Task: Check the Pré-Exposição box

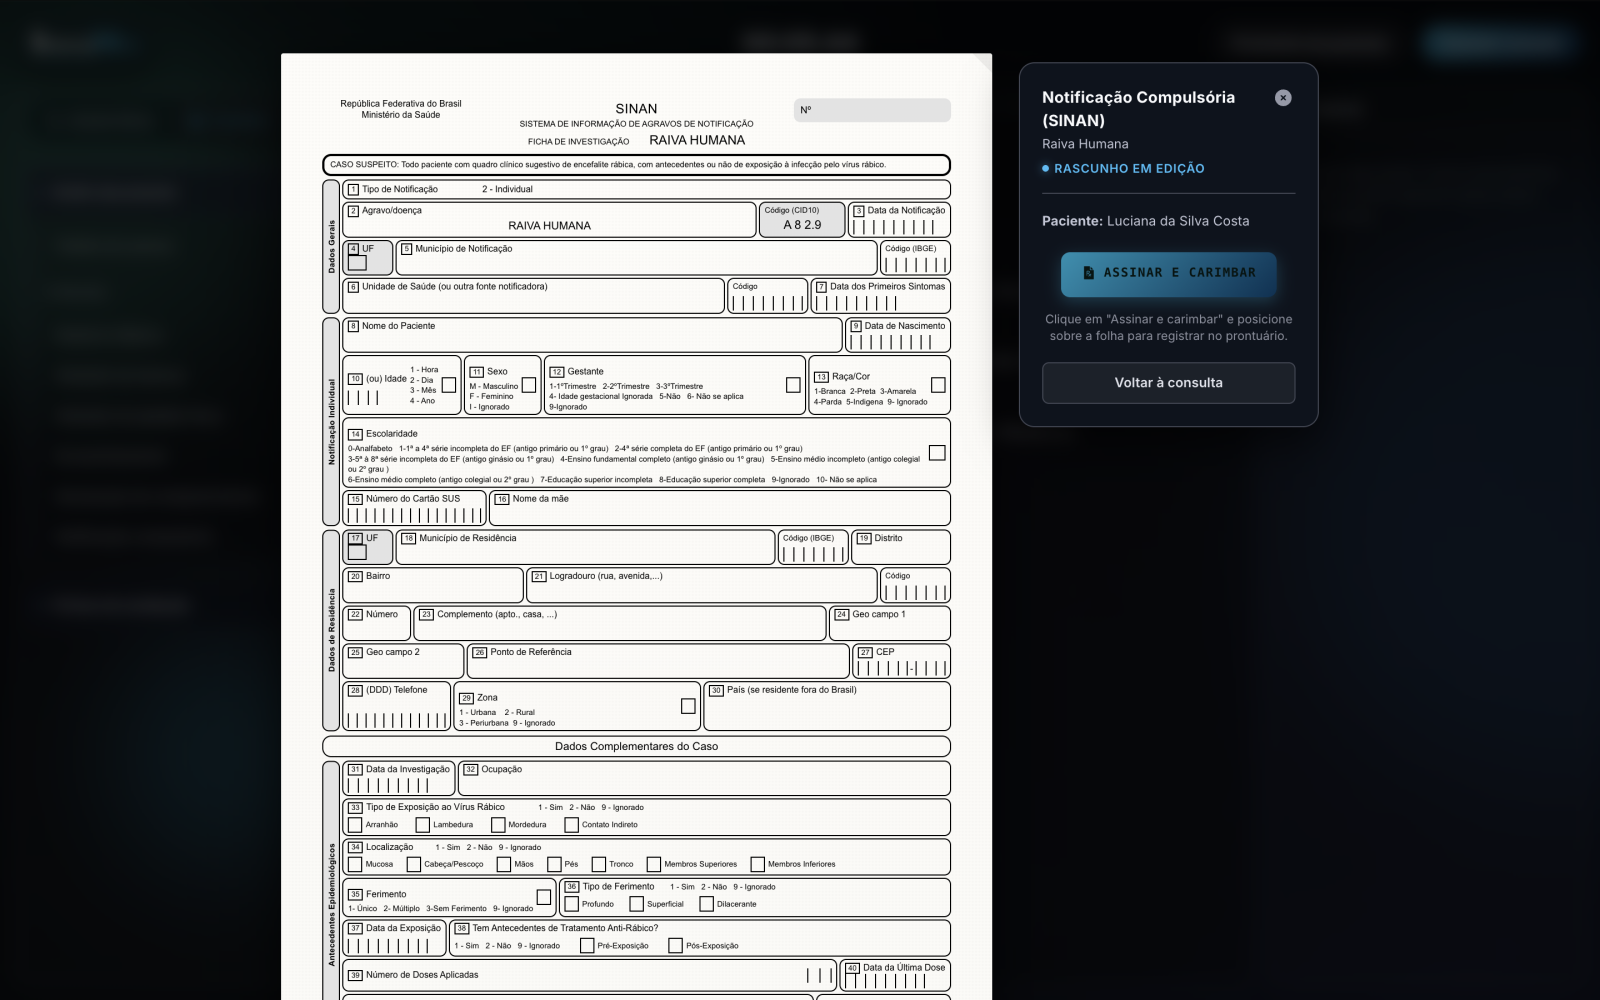Action: click(x=587, y=945)
